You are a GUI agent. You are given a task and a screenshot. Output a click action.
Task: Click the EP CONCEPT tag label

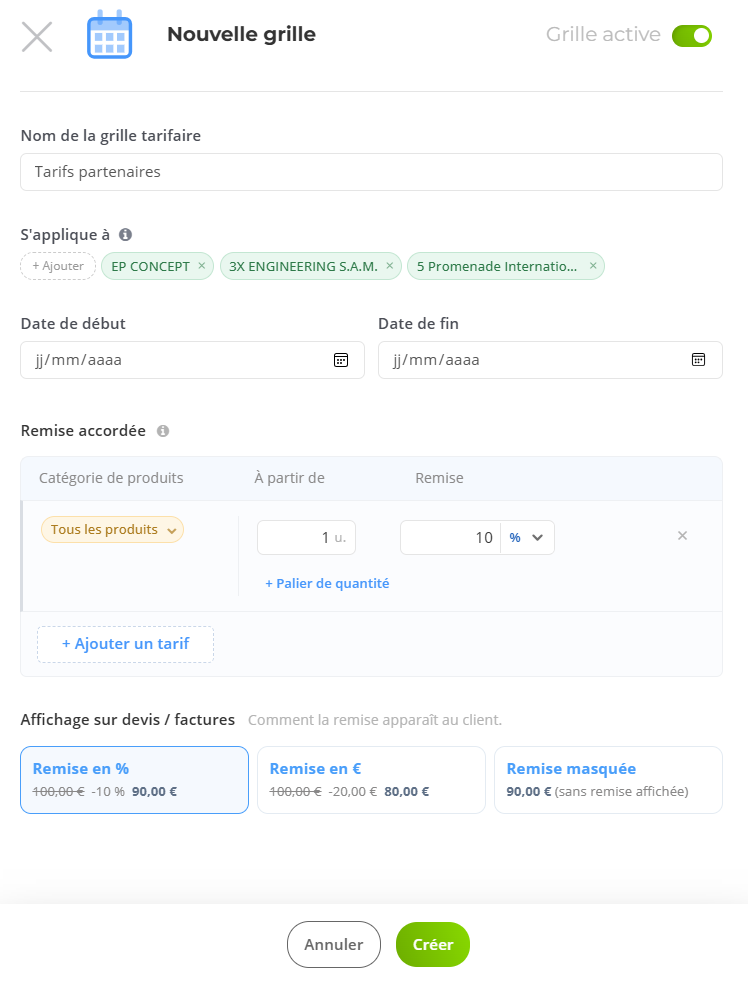[150, 266]
